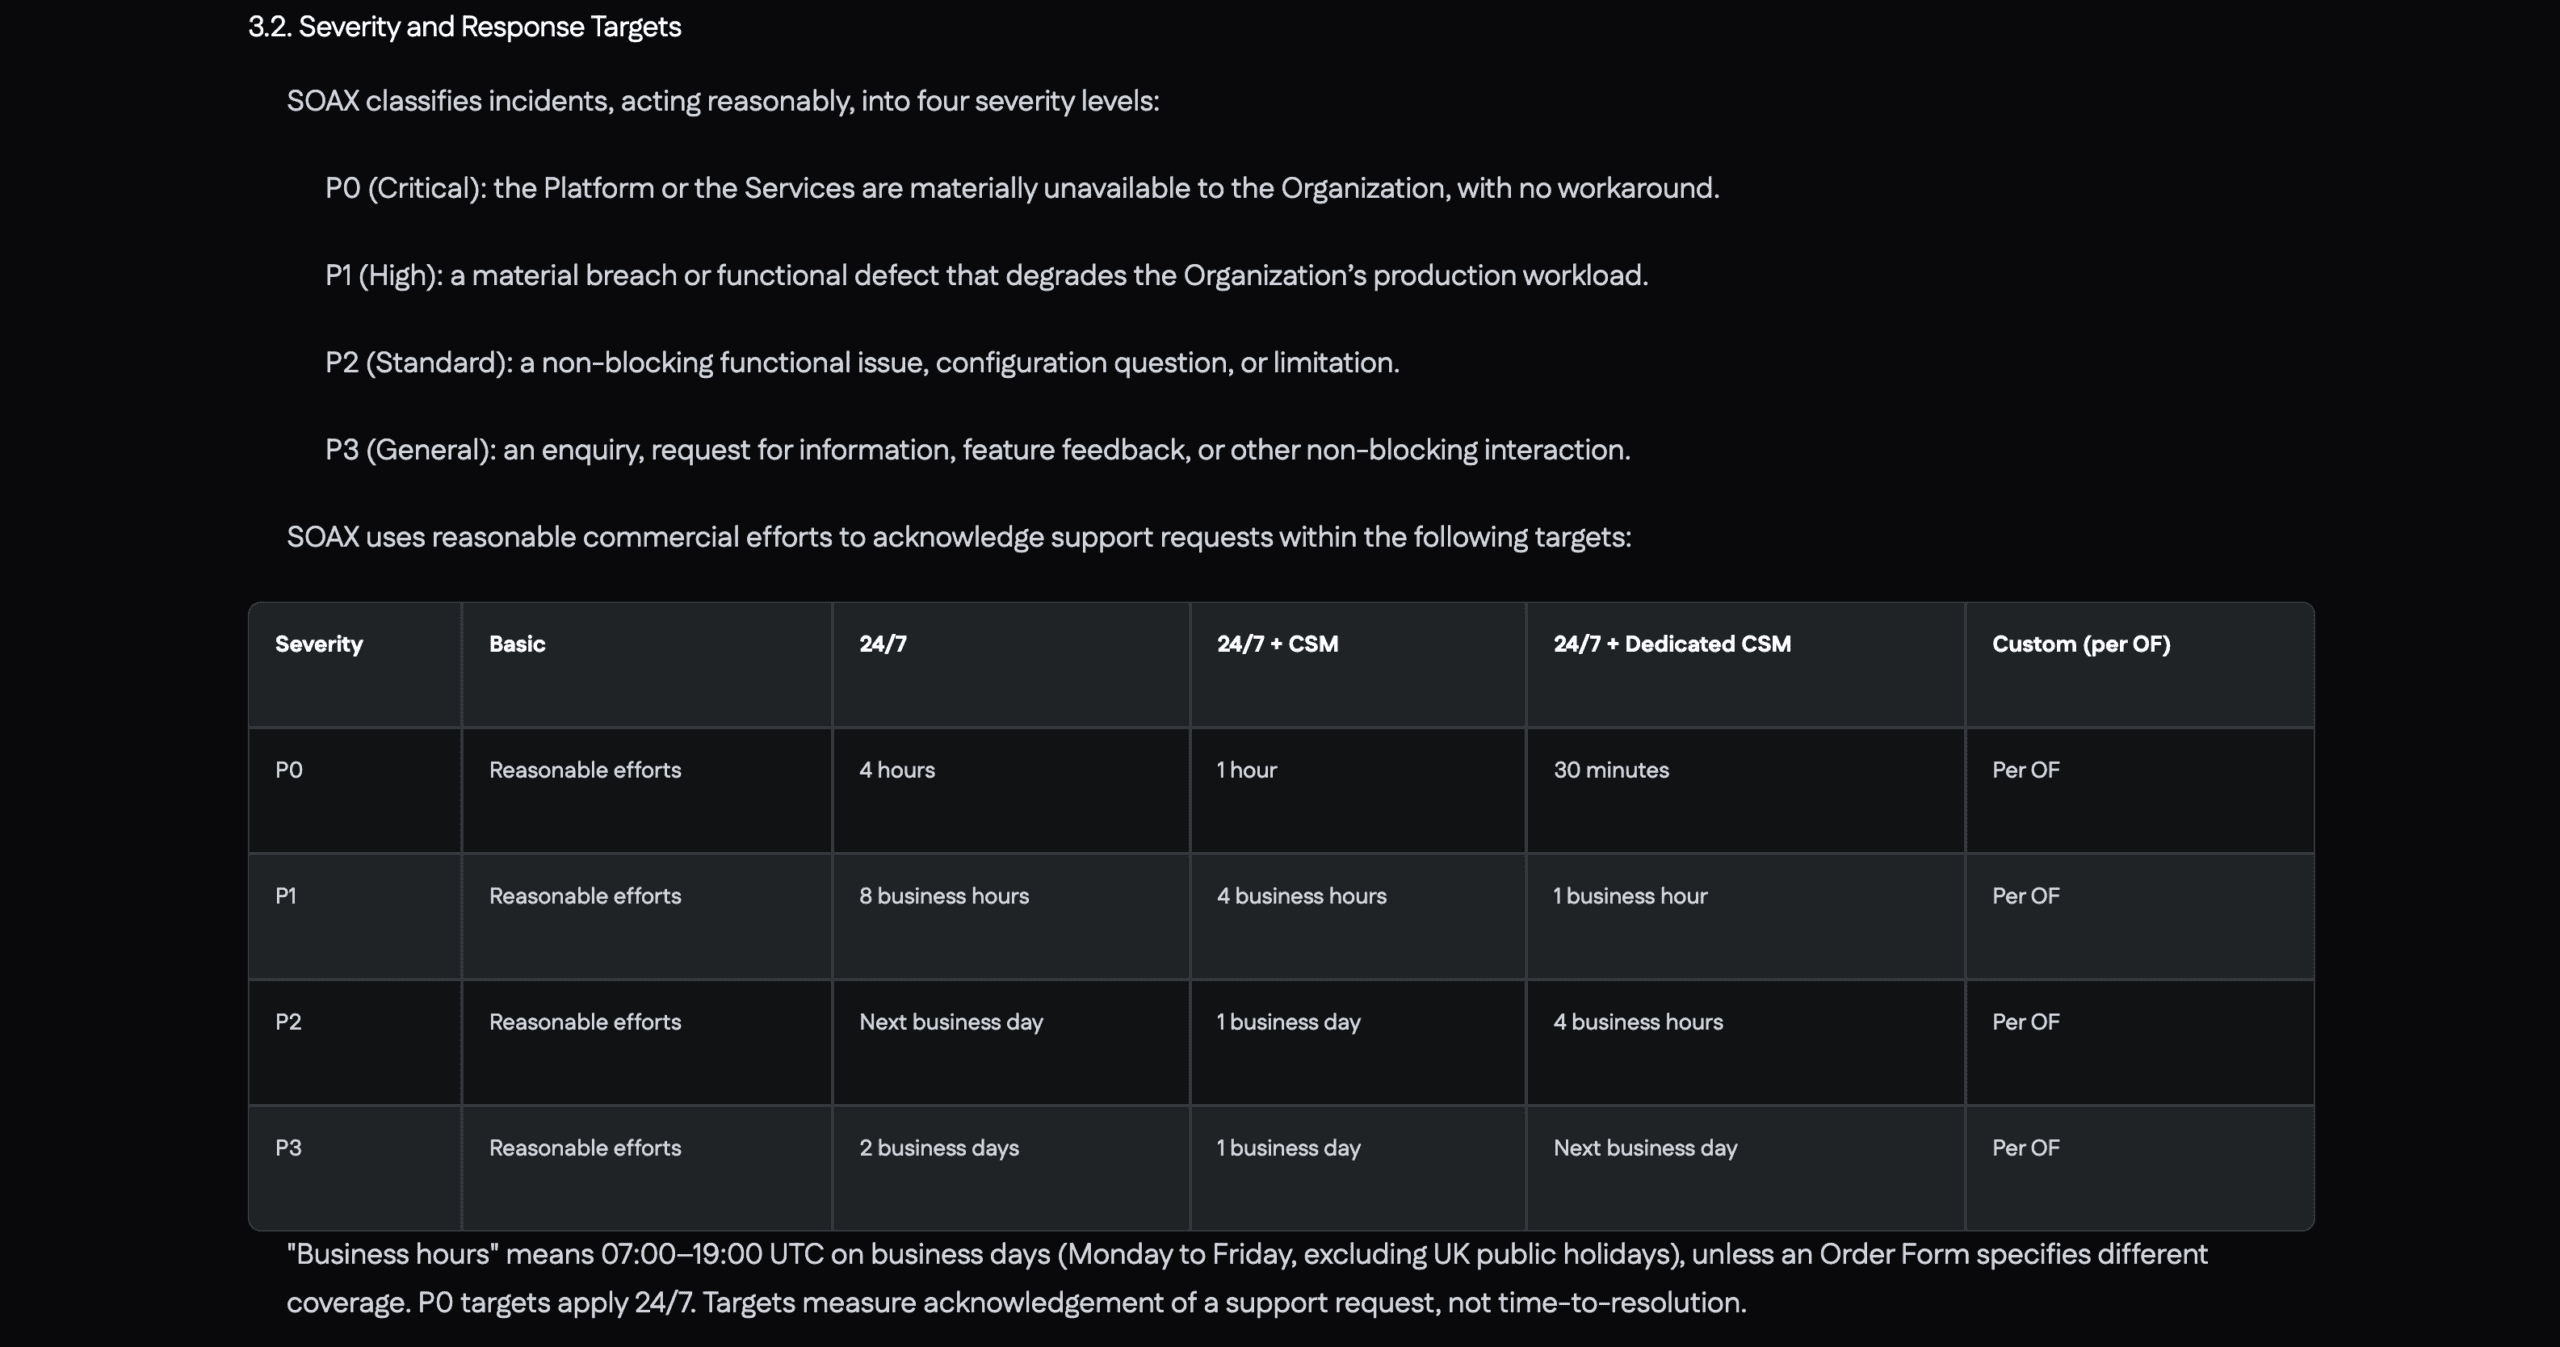The image size is (2560, 1347).
Task: Click the P1 severity row label
Action: (286, 896)
